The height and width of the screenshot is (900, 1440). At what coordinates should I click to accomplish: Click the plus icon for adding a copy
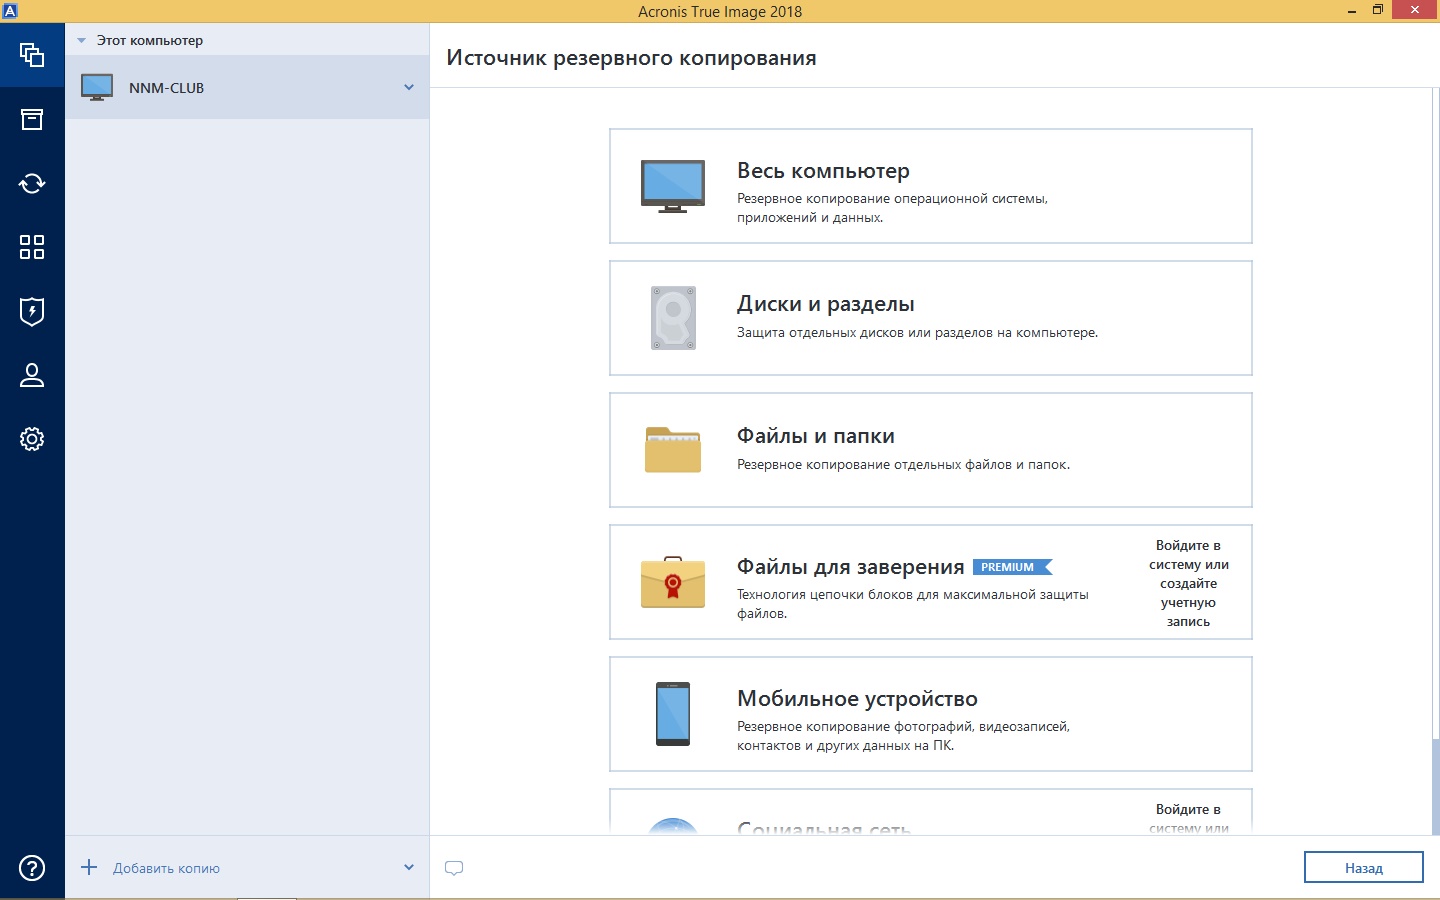[89, 867]
